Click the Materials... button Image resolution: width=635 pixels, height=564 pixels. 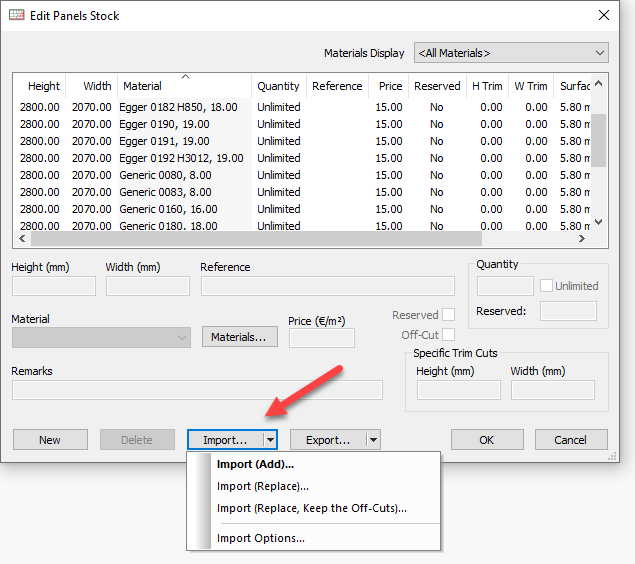pyautogui.click(x=240, y=337)
